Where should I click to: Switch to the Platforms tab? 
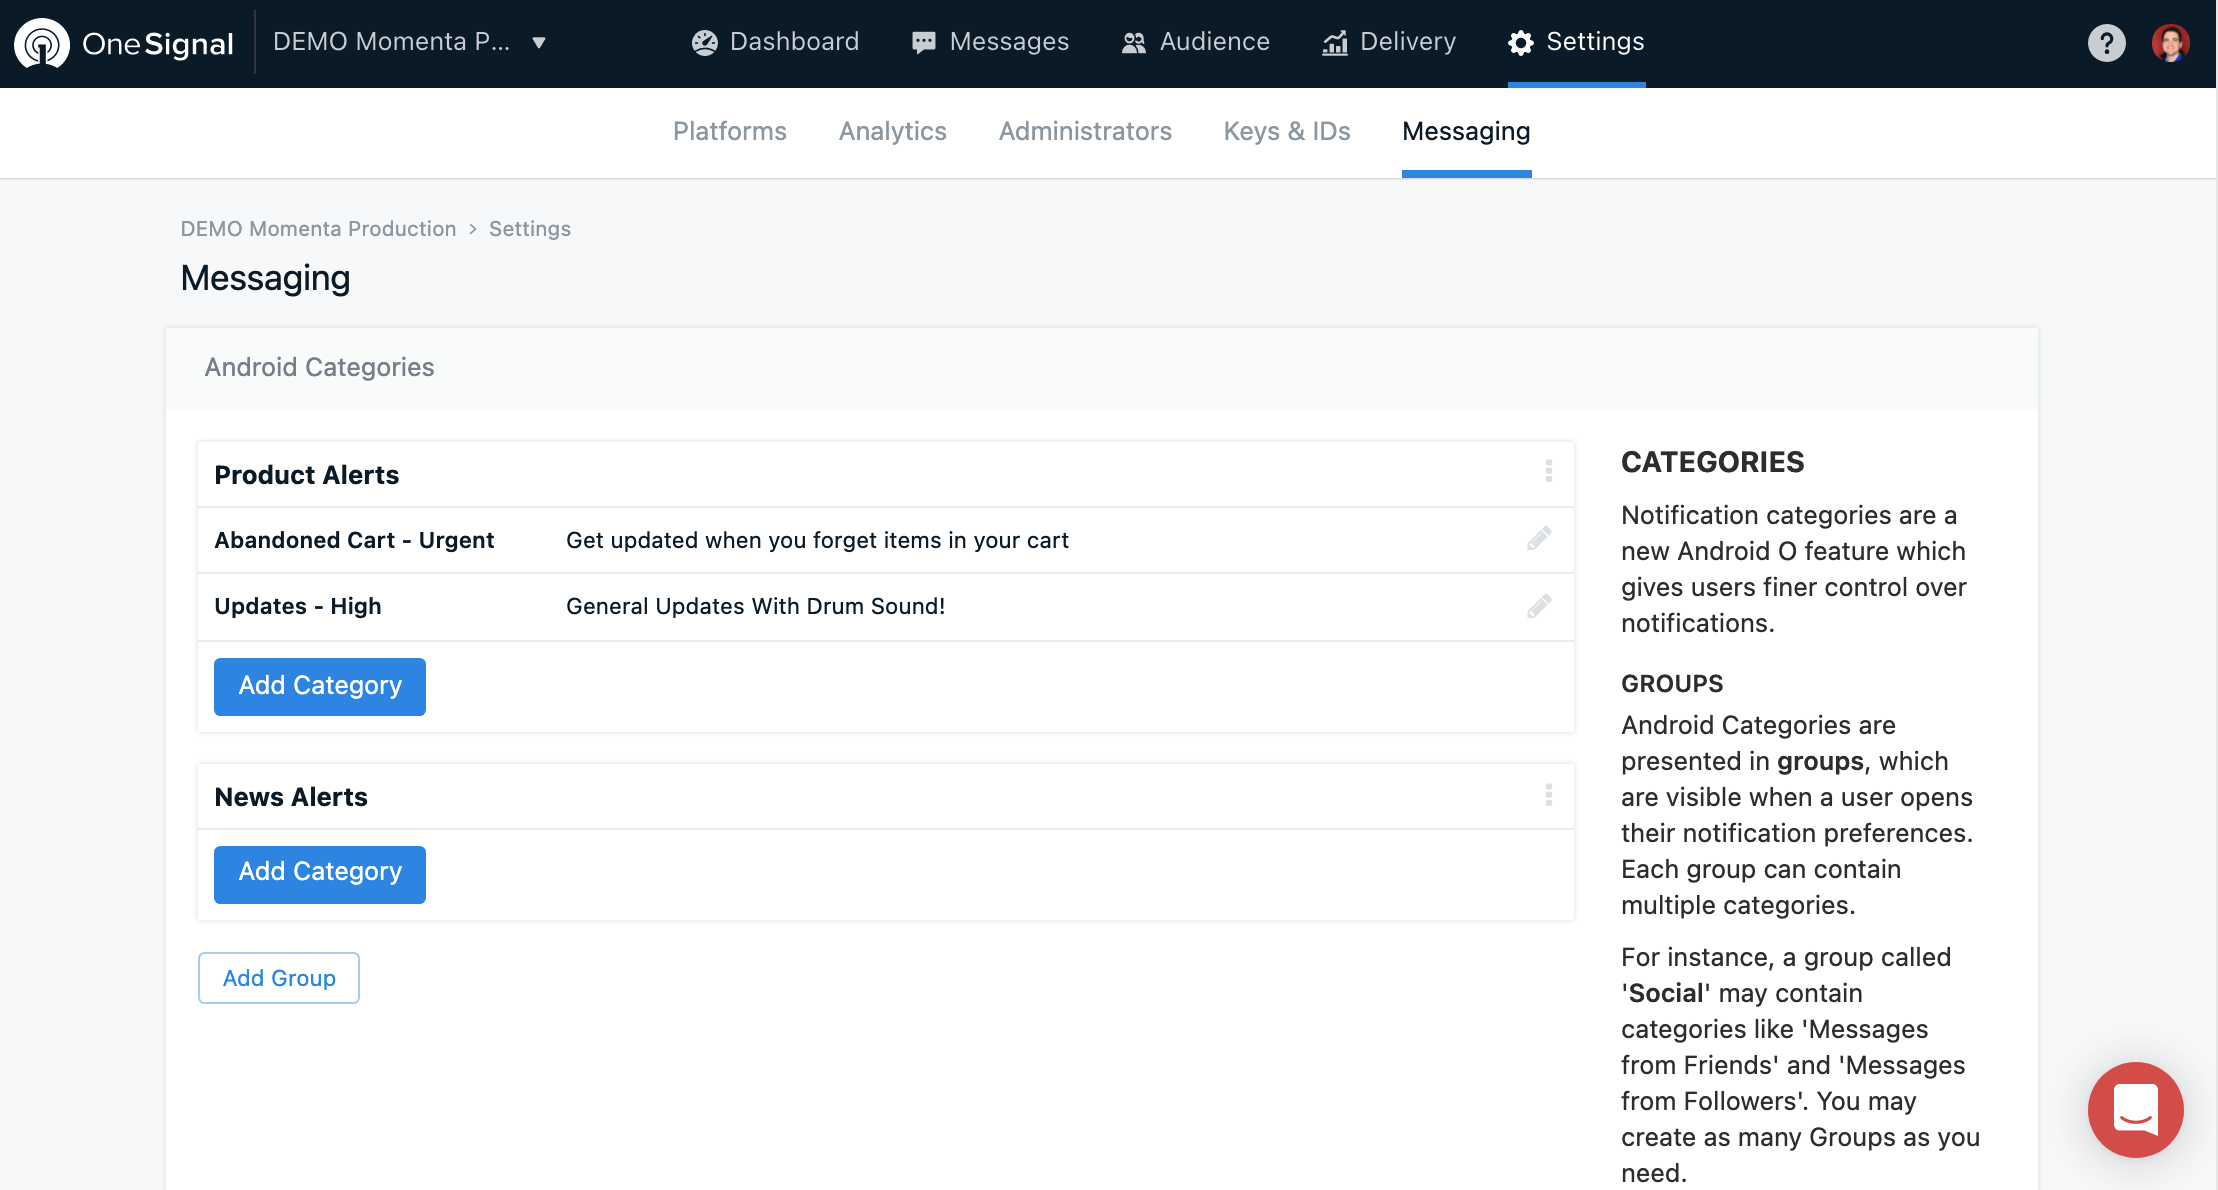(729, 131)
